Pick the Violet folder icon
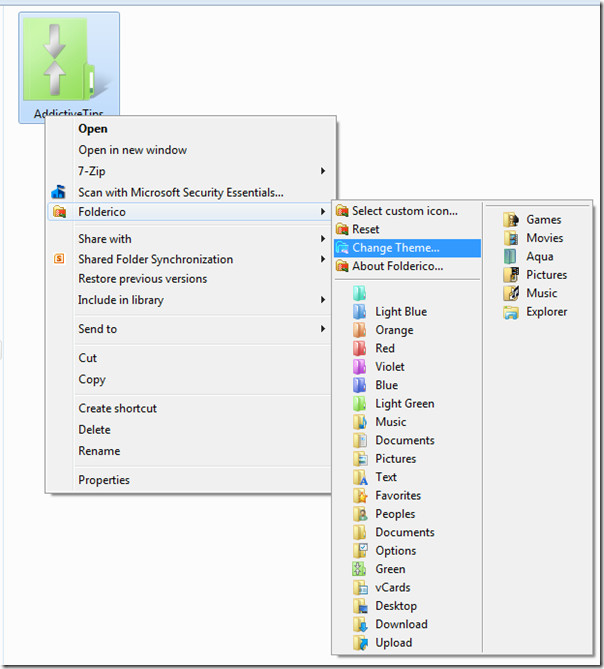The height and width of the screenshot is (669, 604). click(360, 366)
